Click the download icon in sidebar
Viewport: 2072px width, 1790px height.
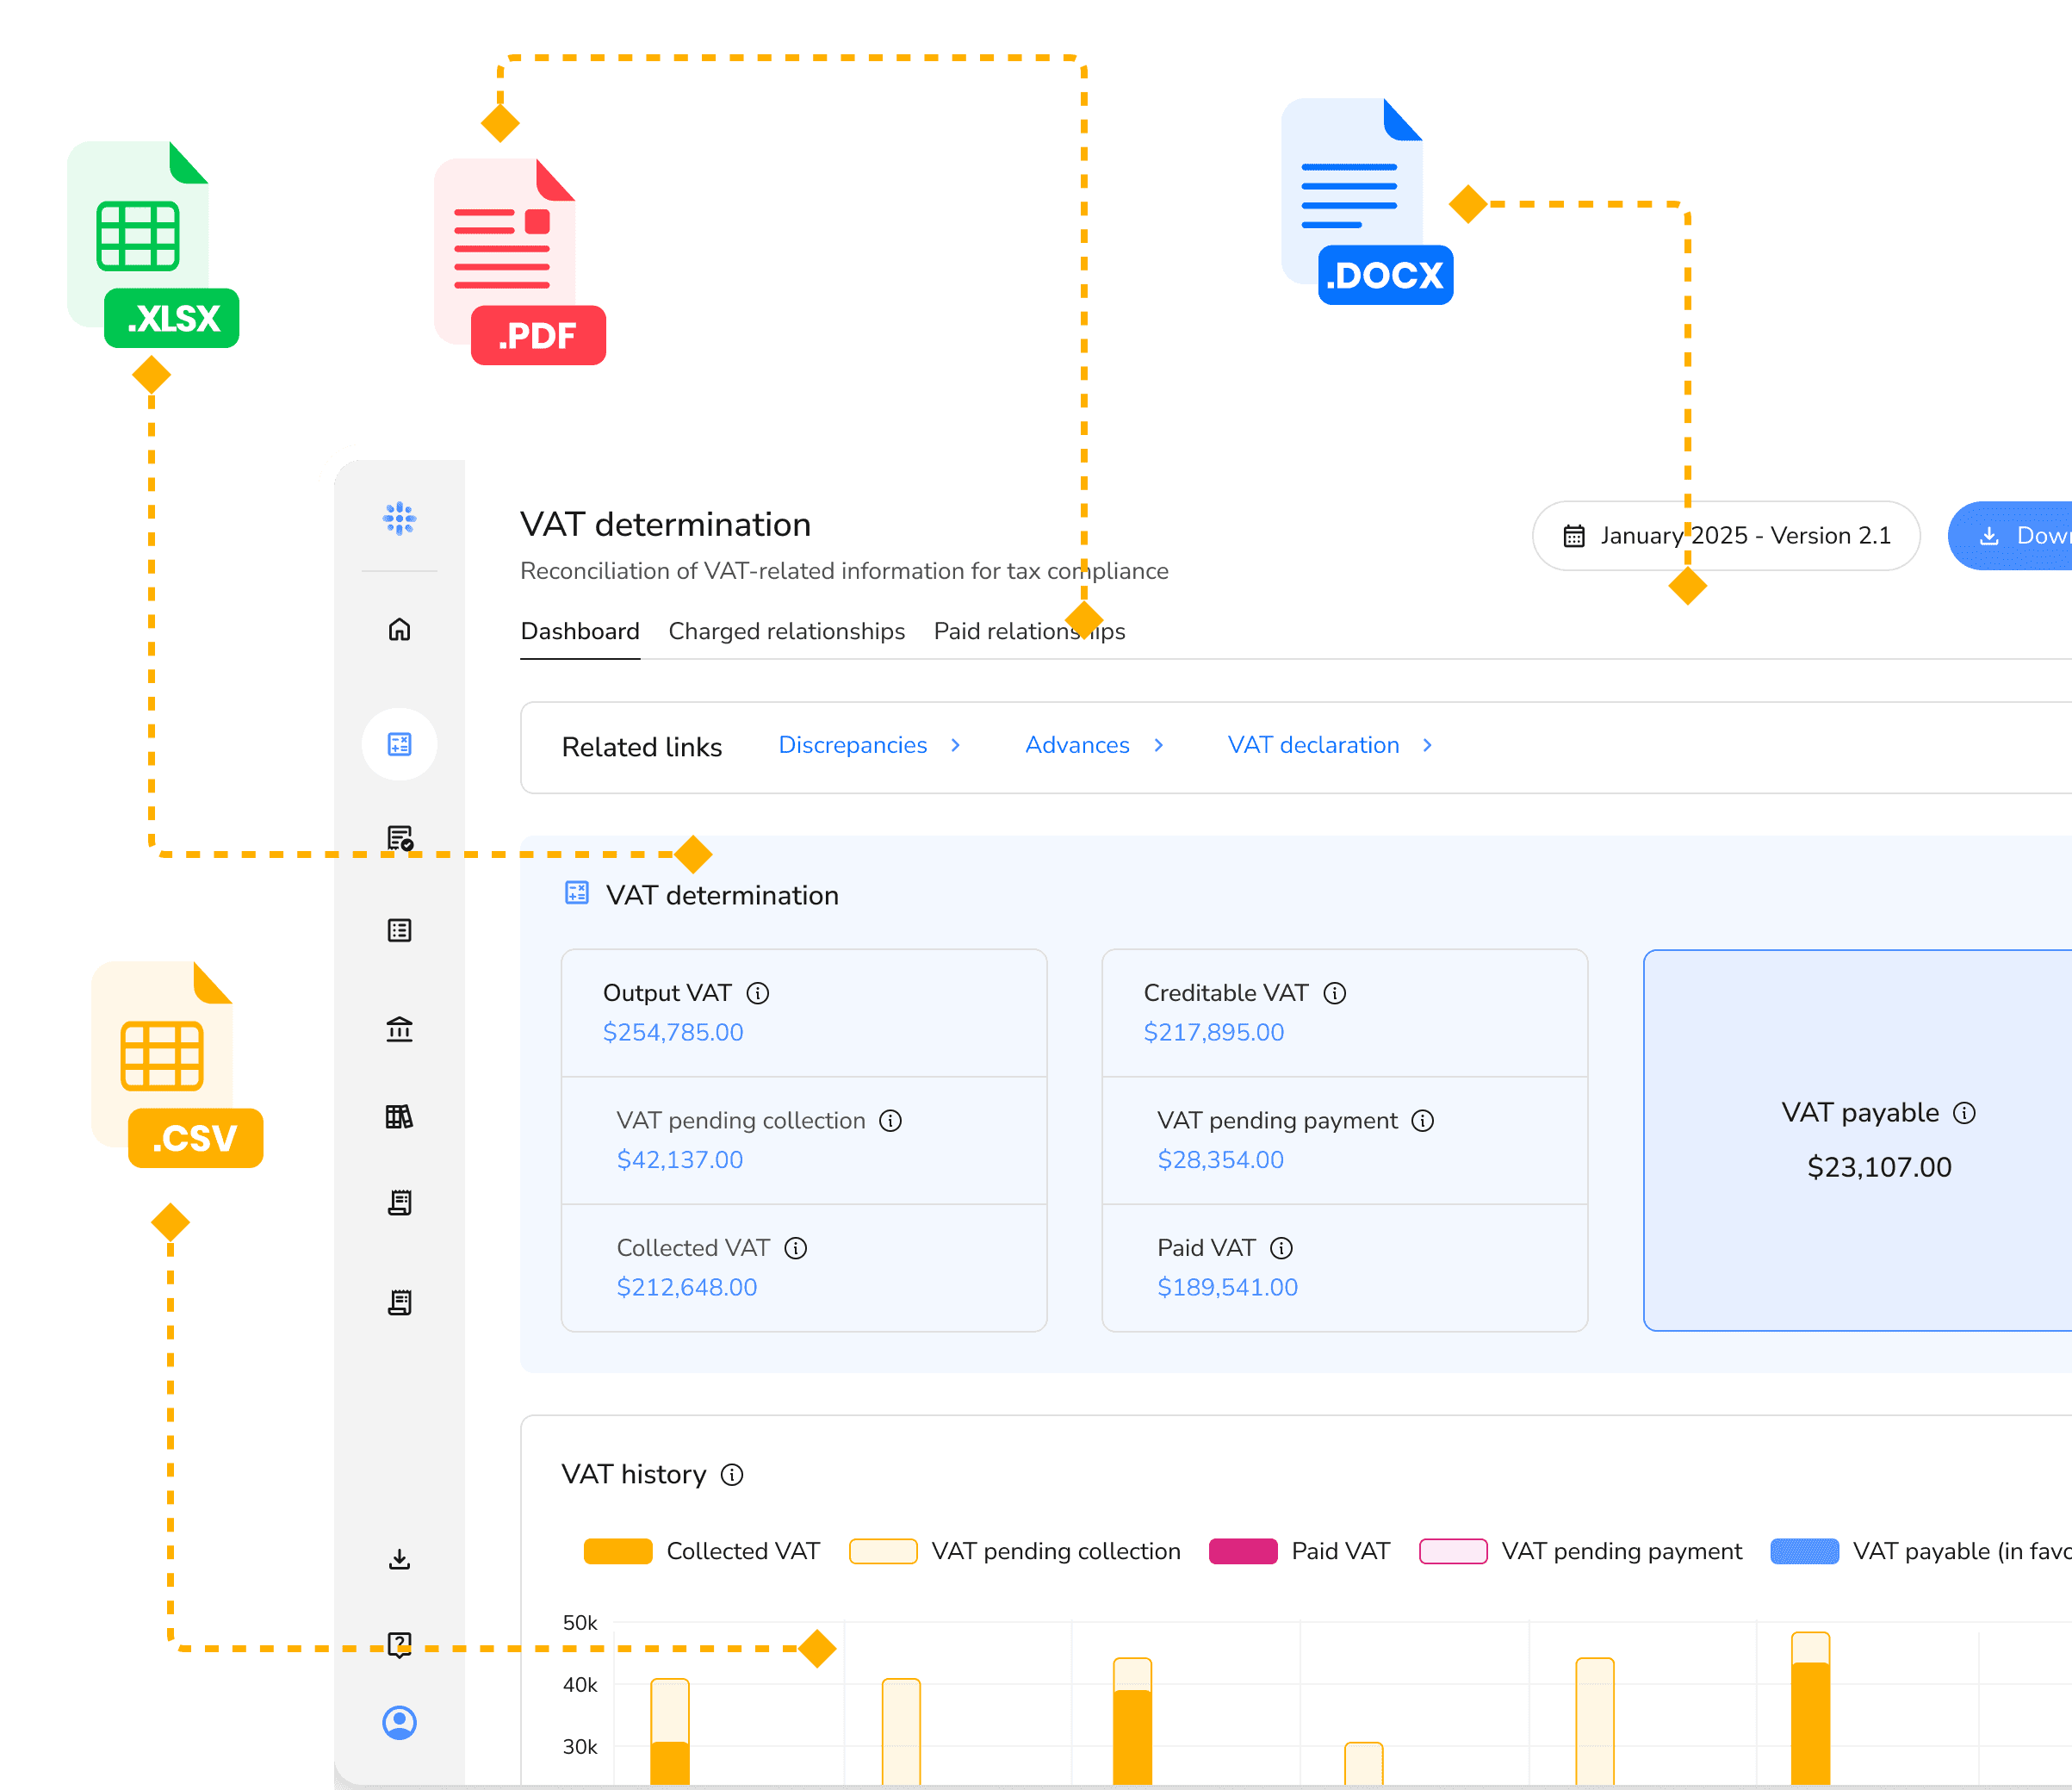(399, 1558)
